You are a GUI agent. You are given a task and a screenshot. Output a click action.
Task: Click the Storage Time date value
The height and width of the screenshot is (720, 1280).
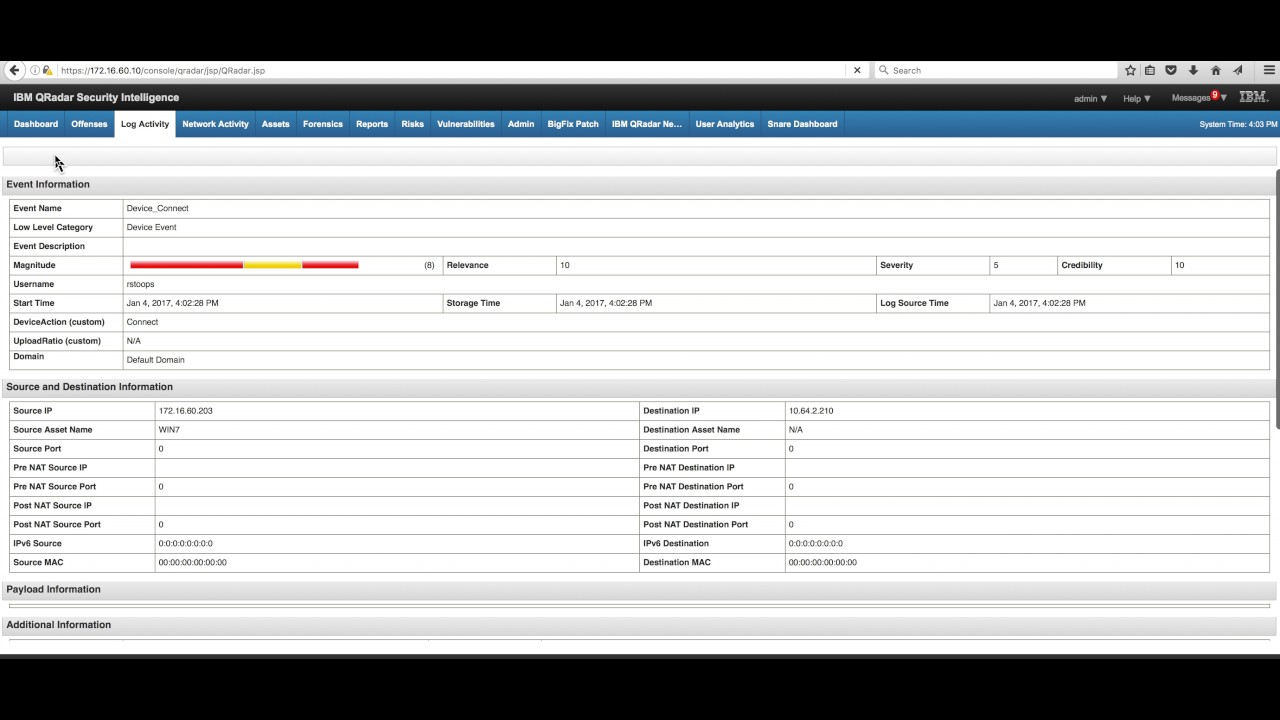pyautogui.click(x=606, y=303)
